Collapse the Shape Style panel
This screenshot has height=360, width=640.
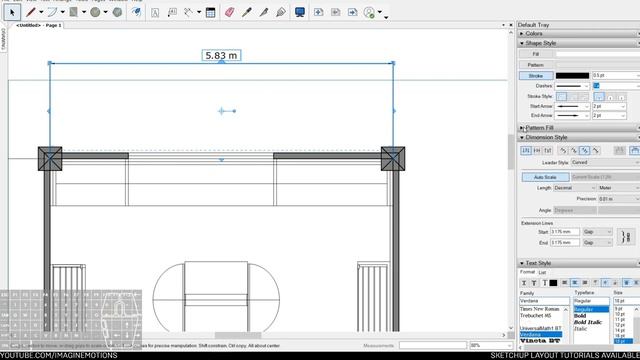point(522,43)
